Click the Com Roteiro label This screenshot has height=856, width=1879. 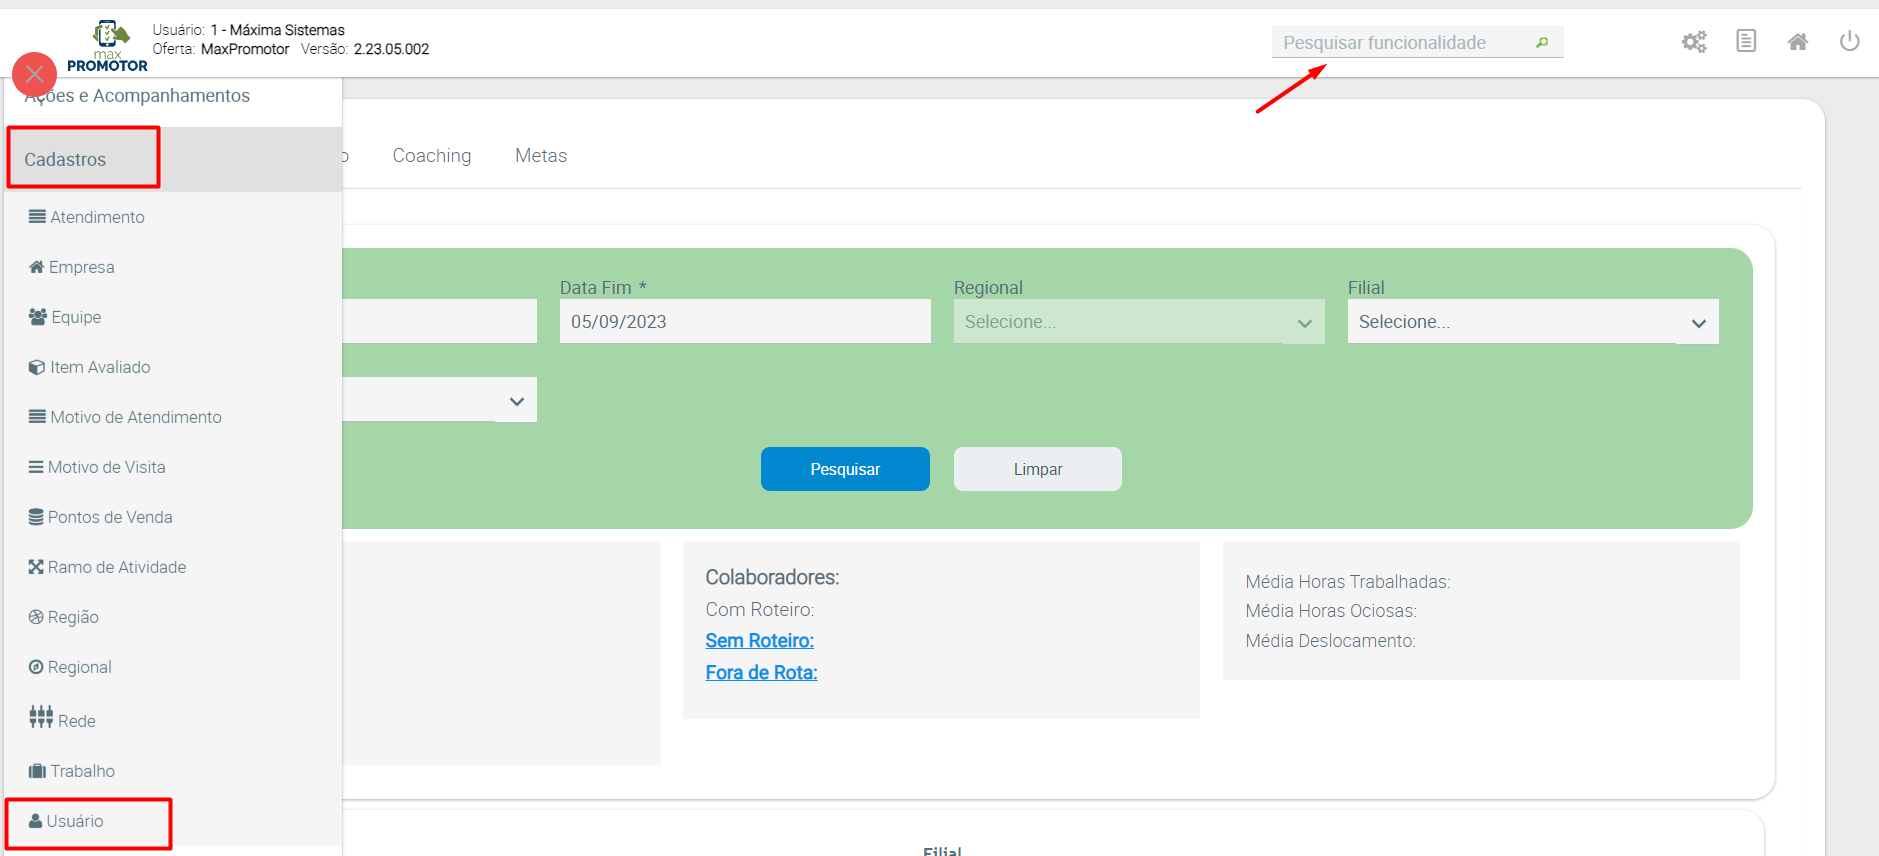pos(760,610)
